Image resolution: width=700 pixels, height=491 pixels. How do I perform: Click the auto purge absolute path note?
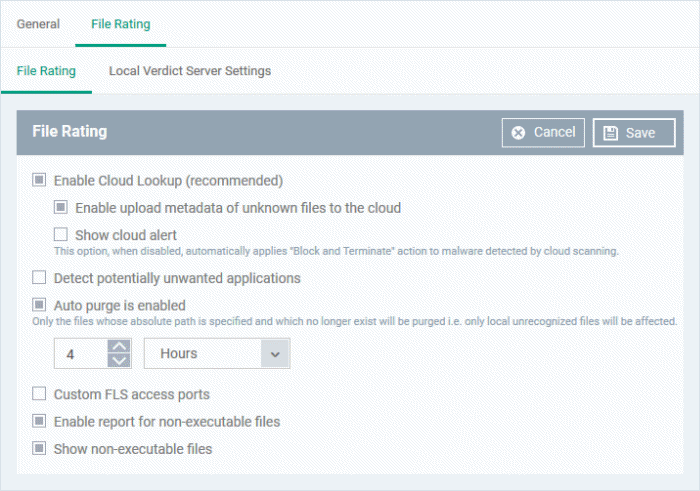354,321
